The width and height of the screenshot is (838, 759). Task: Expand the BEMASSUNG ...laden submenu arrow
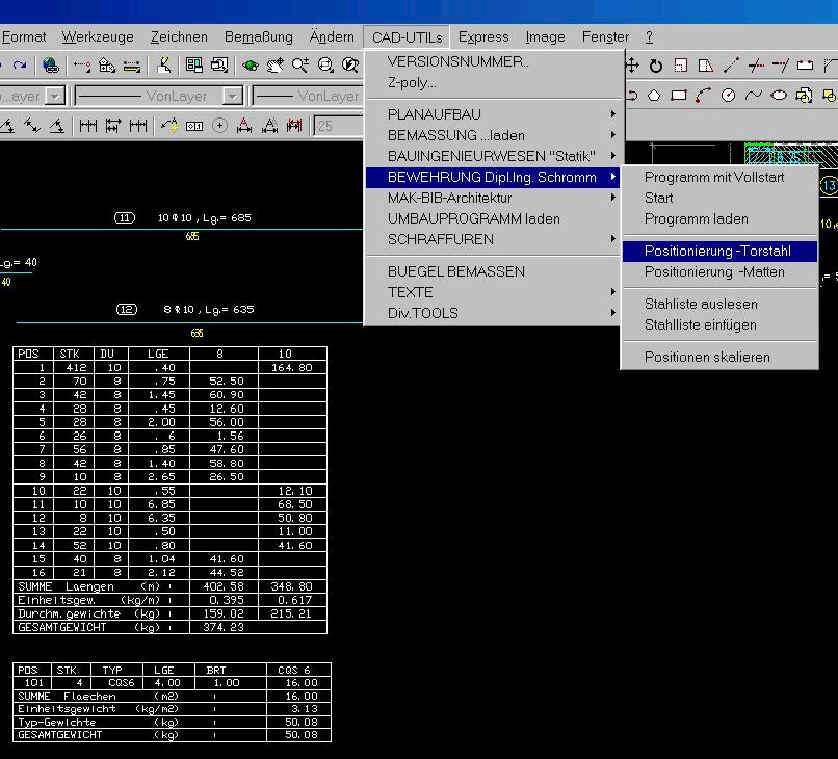click(613, 135)
